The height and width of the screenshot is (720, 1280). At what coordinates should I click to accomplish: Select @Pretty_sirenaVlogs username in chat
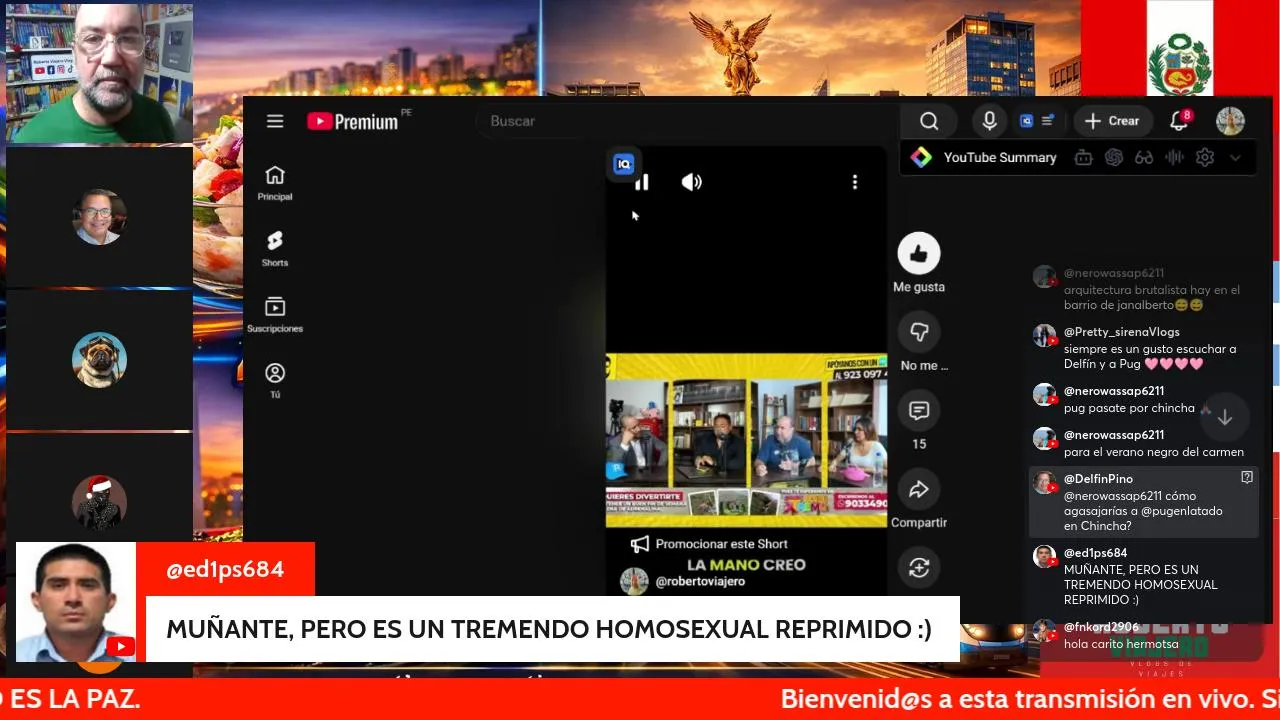click(x=1121, y=332)
